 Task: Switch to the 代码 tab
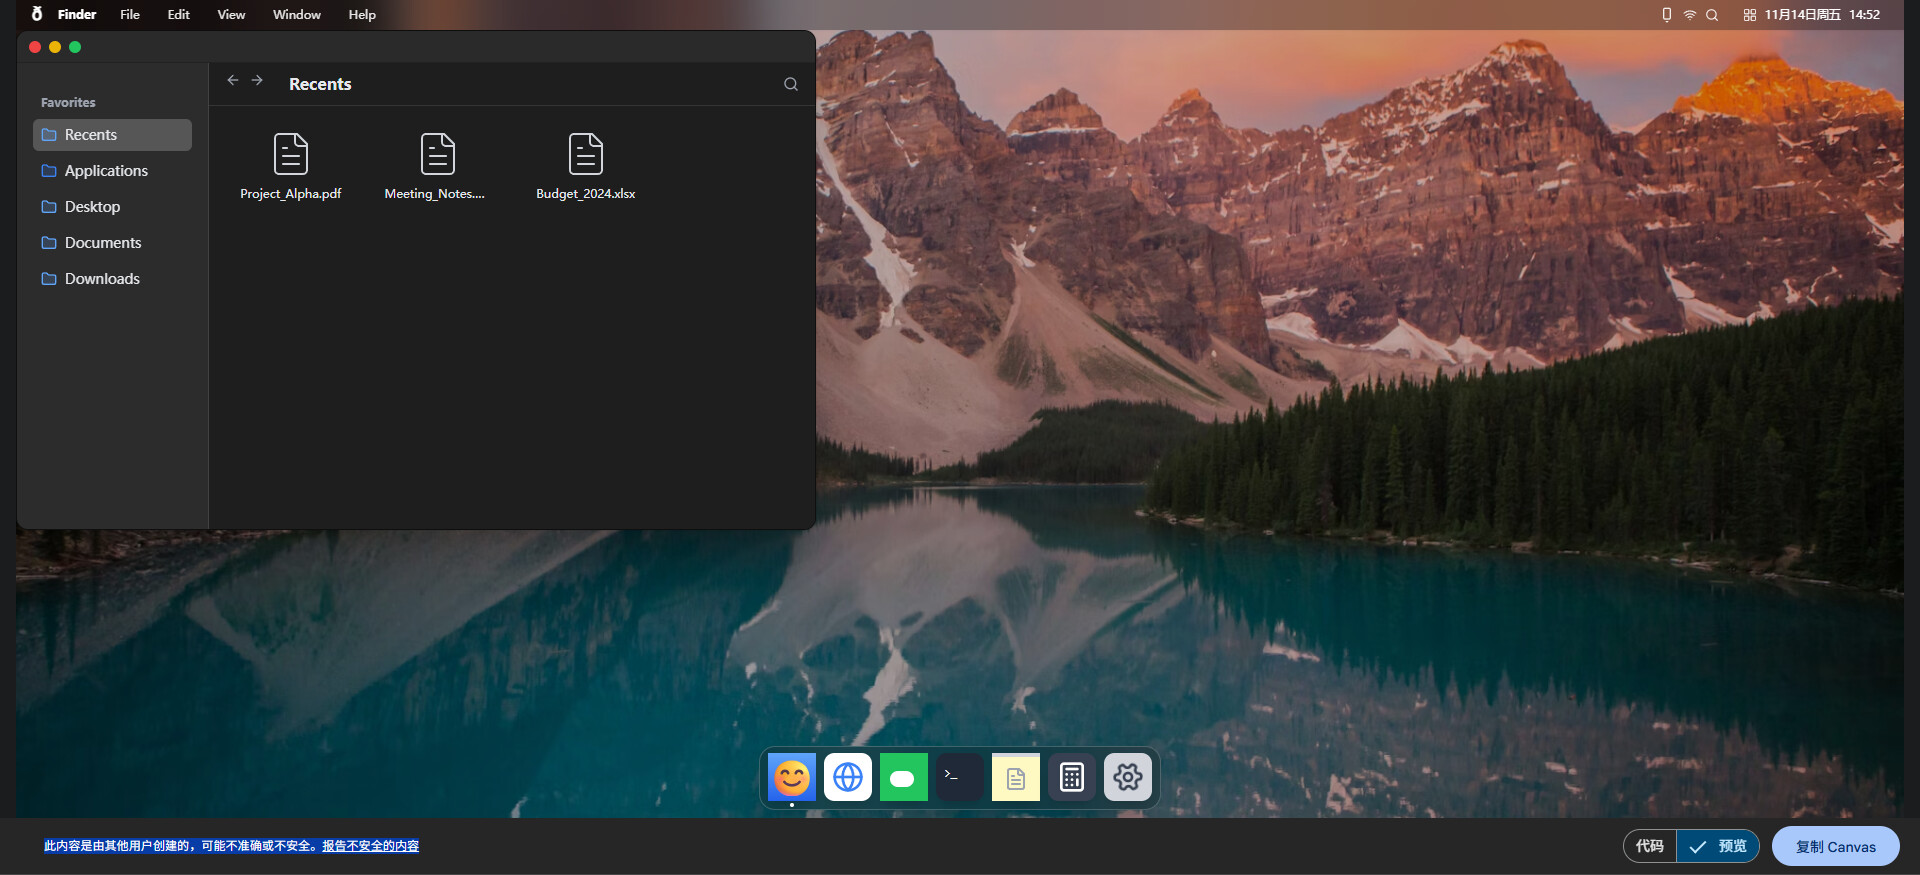point(1650,846)
